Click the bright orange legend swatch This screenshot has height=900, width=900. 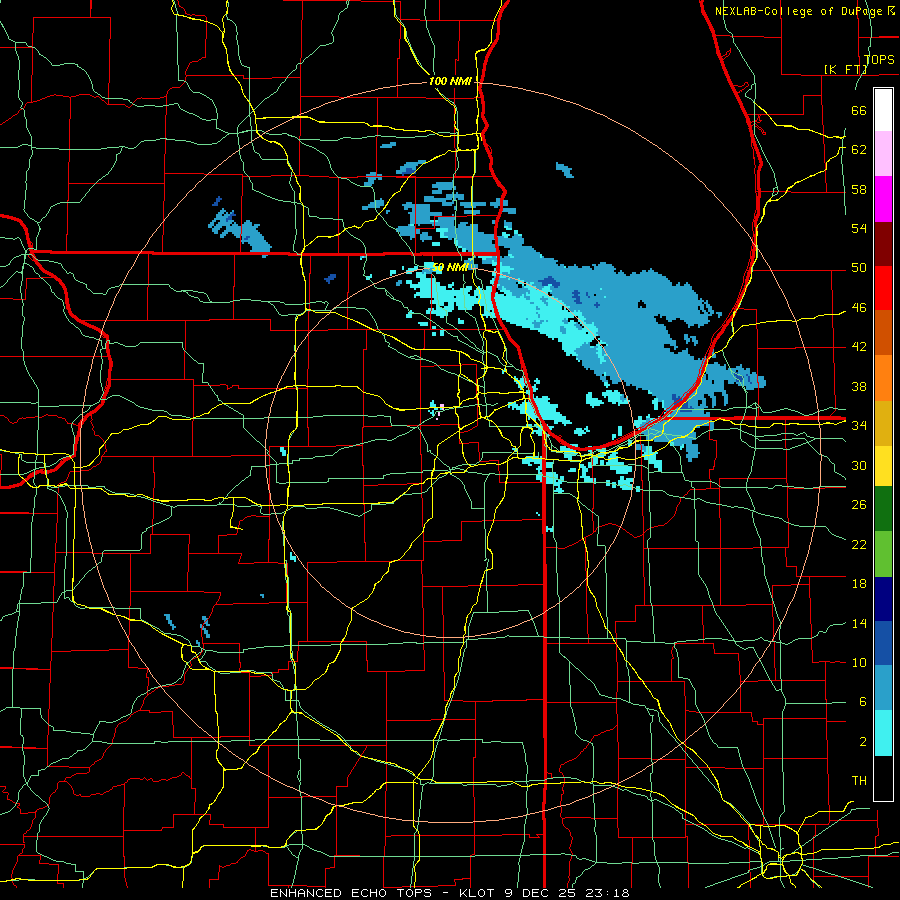point(883,378)
